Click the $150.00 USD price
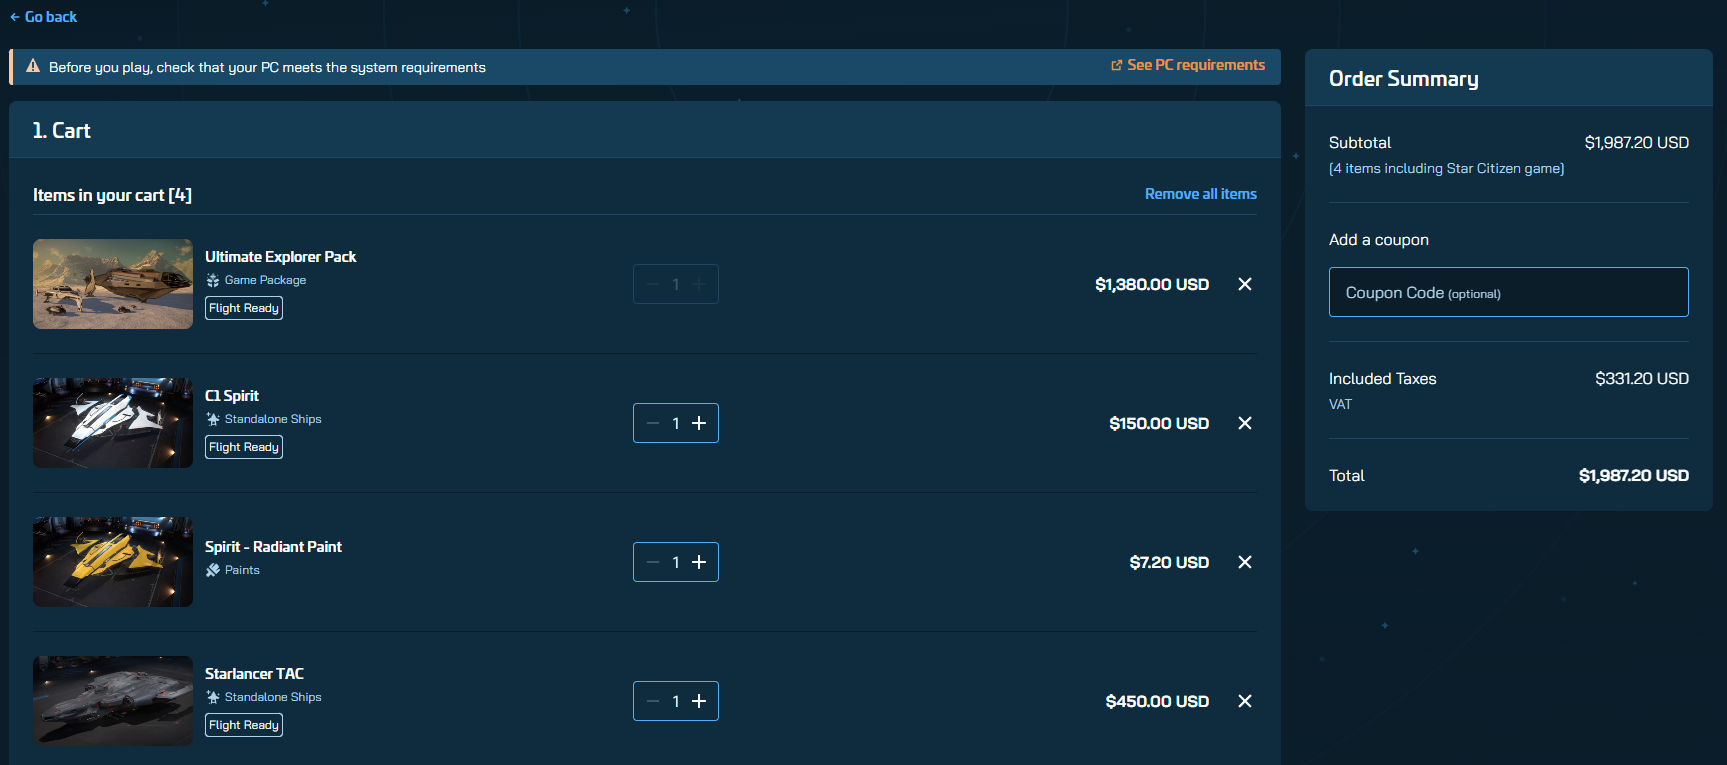Image resolution: width=1727 pixels, height=765 pixels. [1159, 424]
